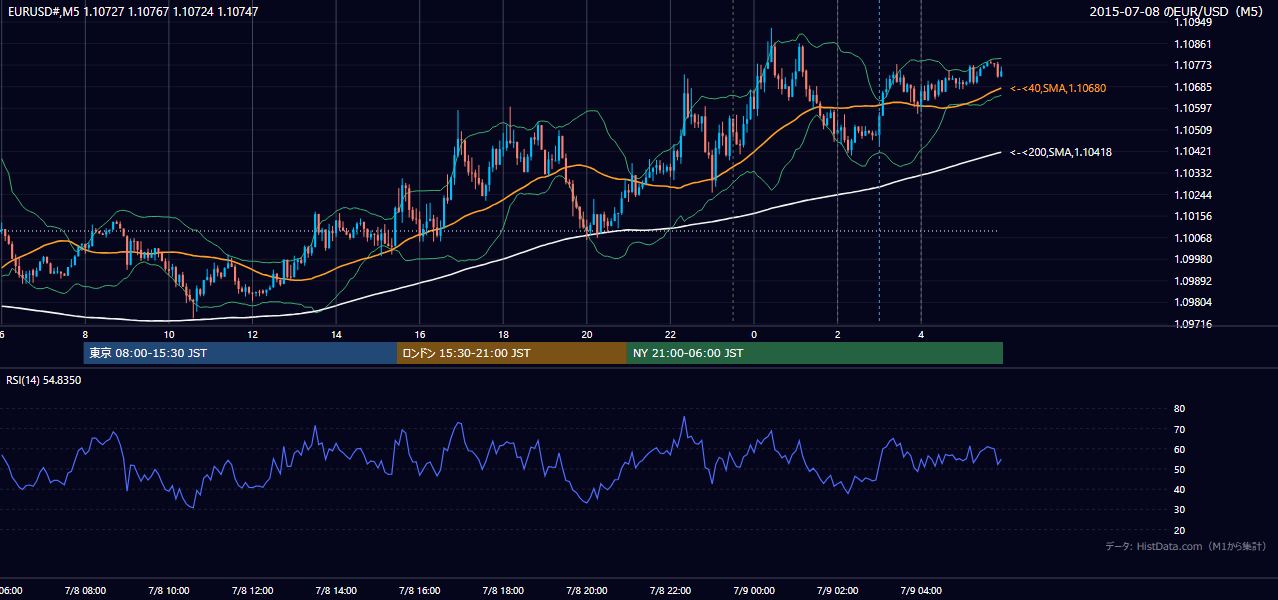
Task: Click bottom time label 7/8 12:00
Action: (x=252, y=591)
